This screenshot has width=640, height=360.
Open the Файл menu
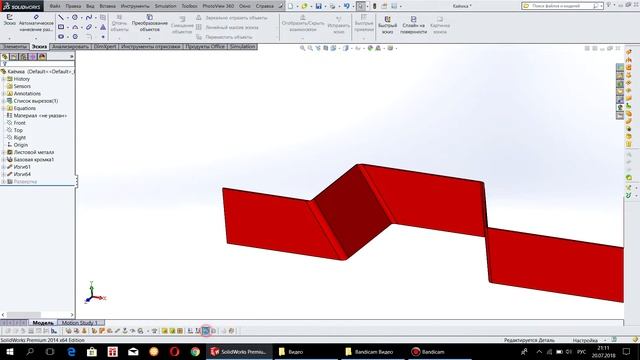click(55, 6)
